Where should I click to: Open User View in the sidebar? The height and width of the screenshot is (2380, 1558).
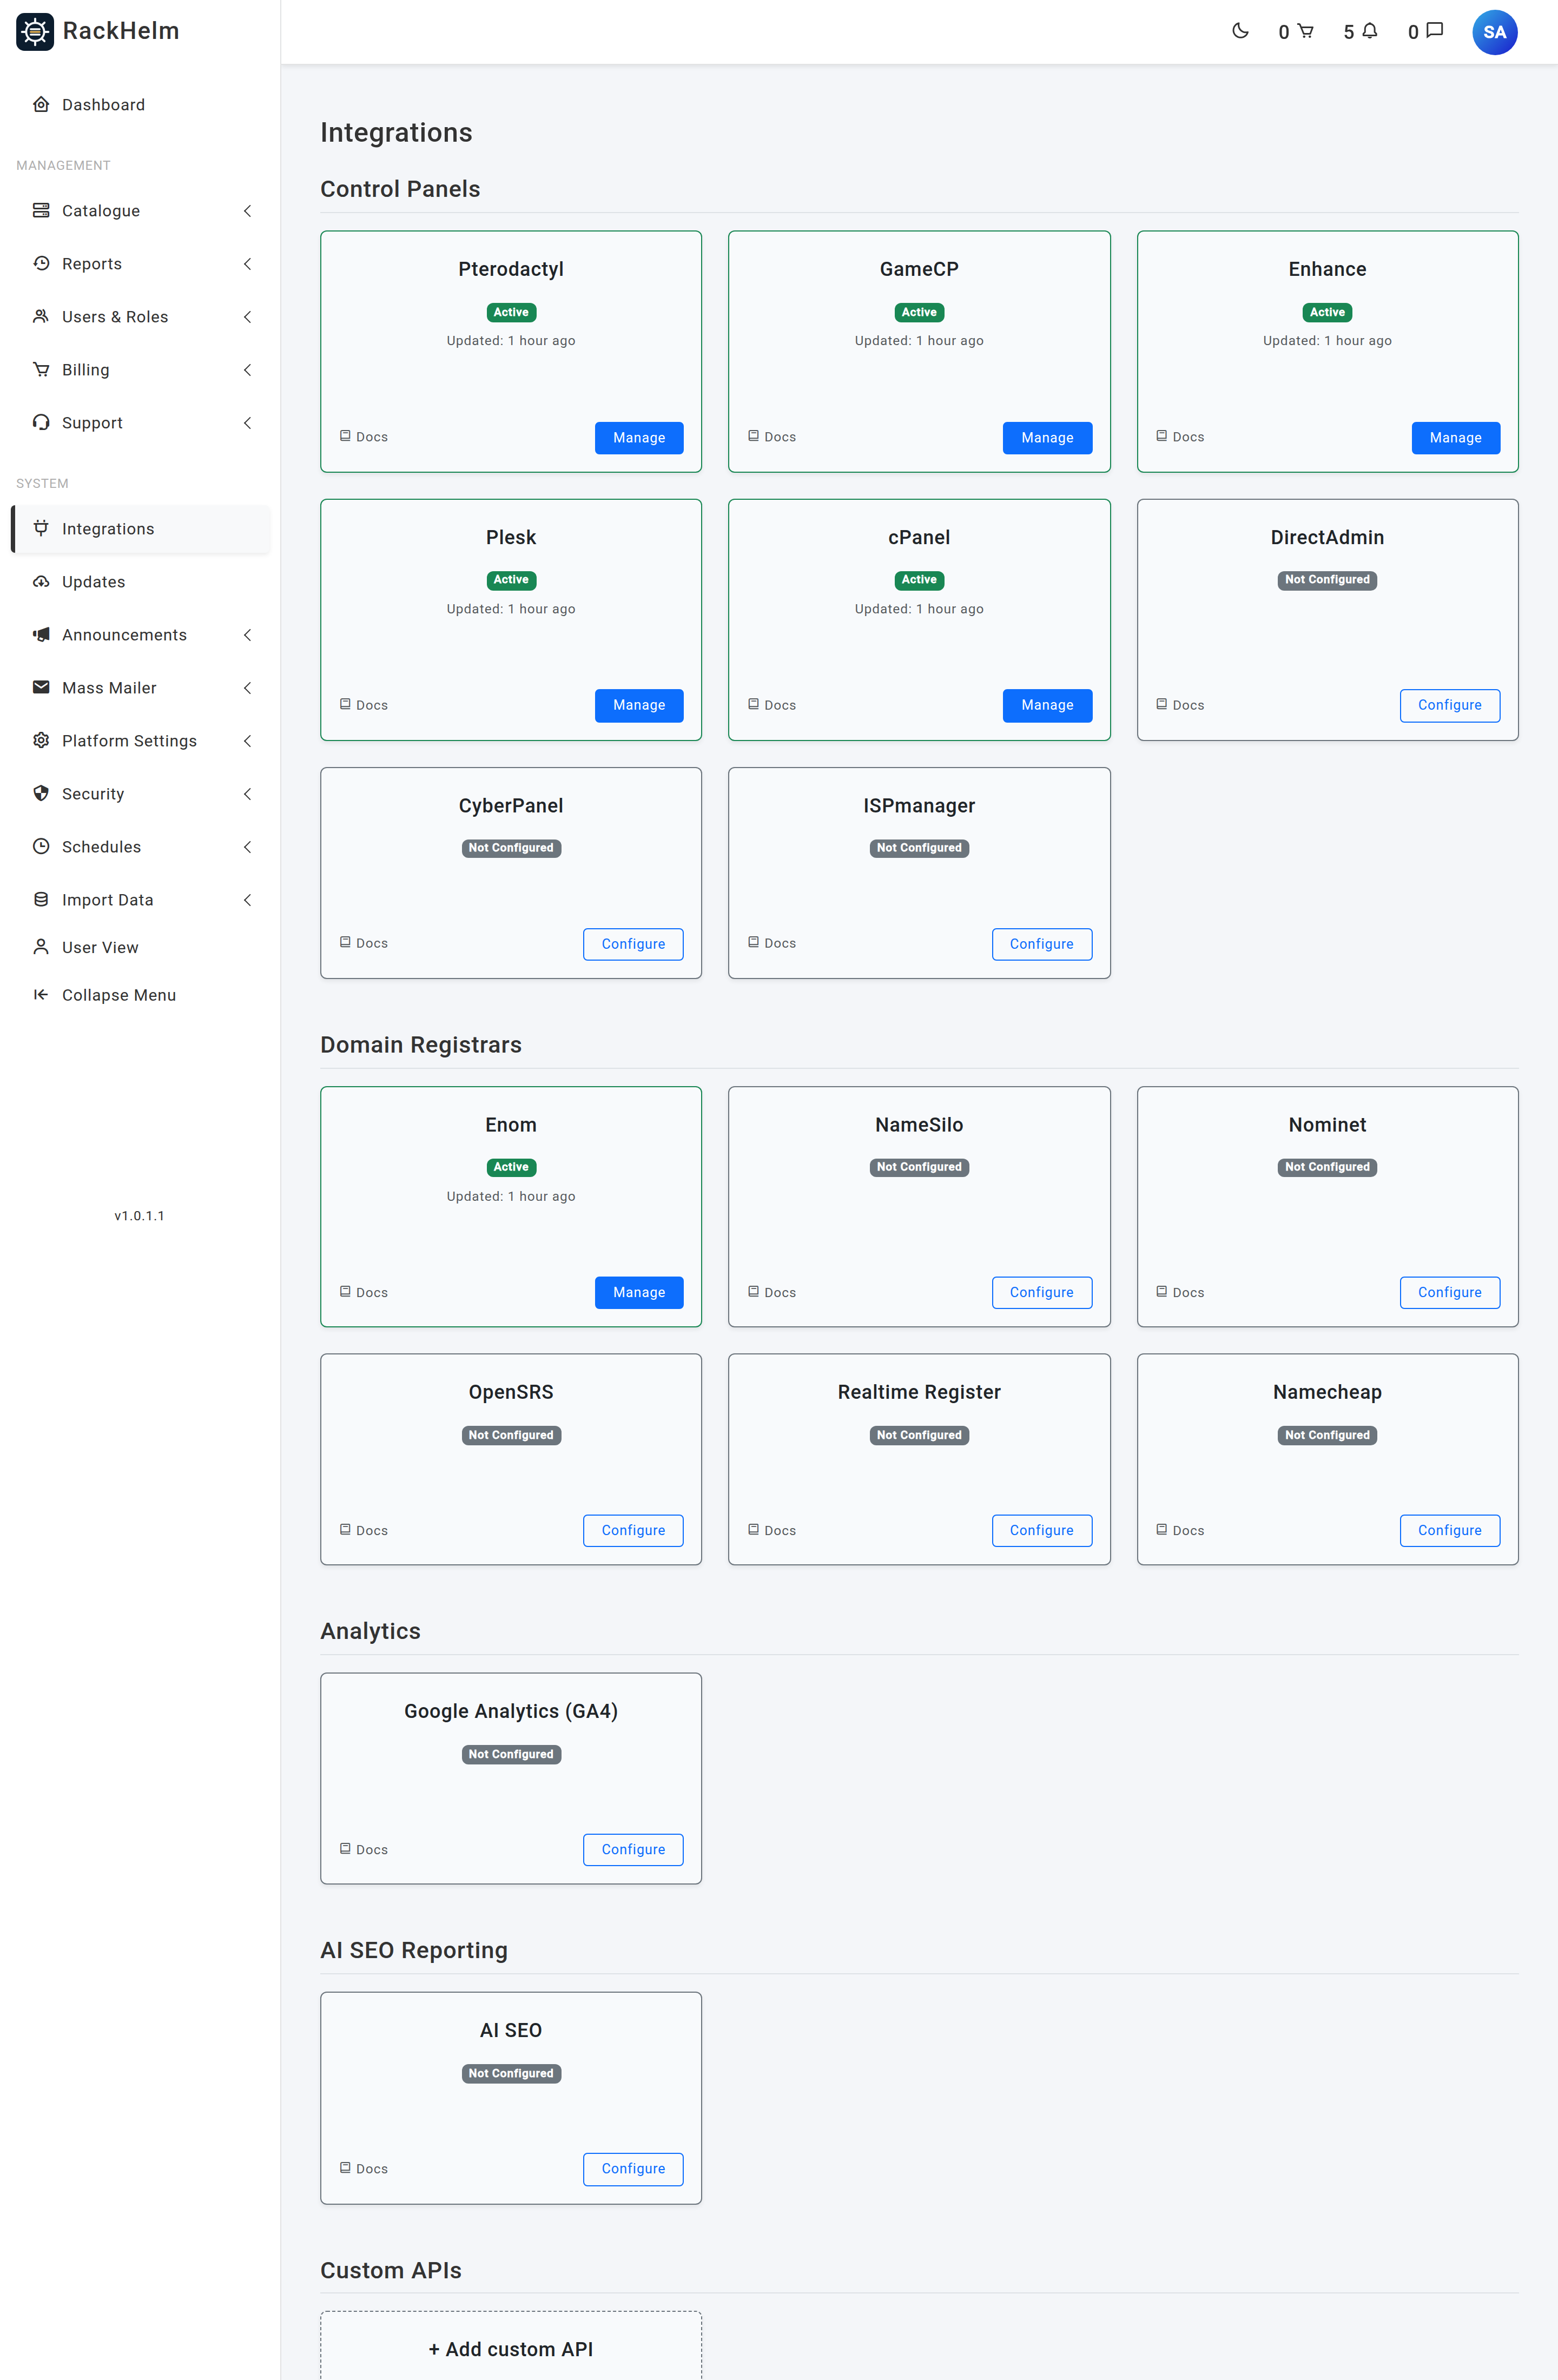(140, 947)
